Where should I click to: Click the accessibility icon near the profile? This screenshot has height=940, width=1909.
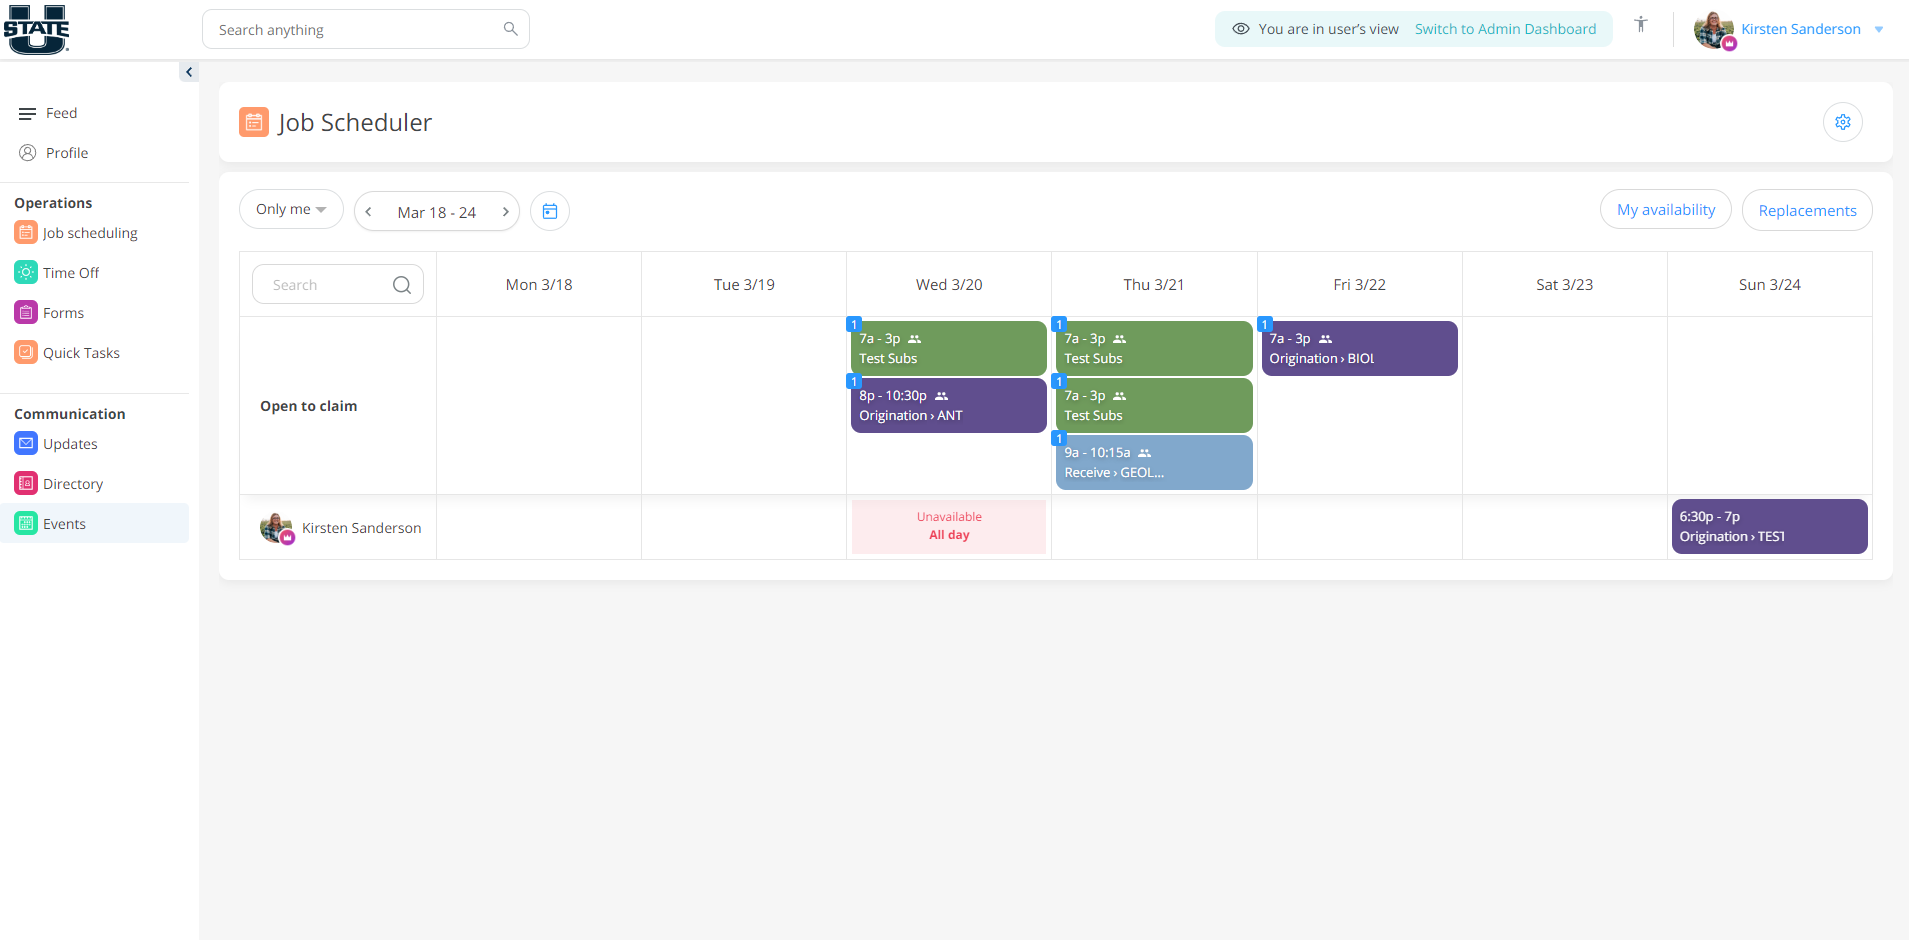[1640, 24]
